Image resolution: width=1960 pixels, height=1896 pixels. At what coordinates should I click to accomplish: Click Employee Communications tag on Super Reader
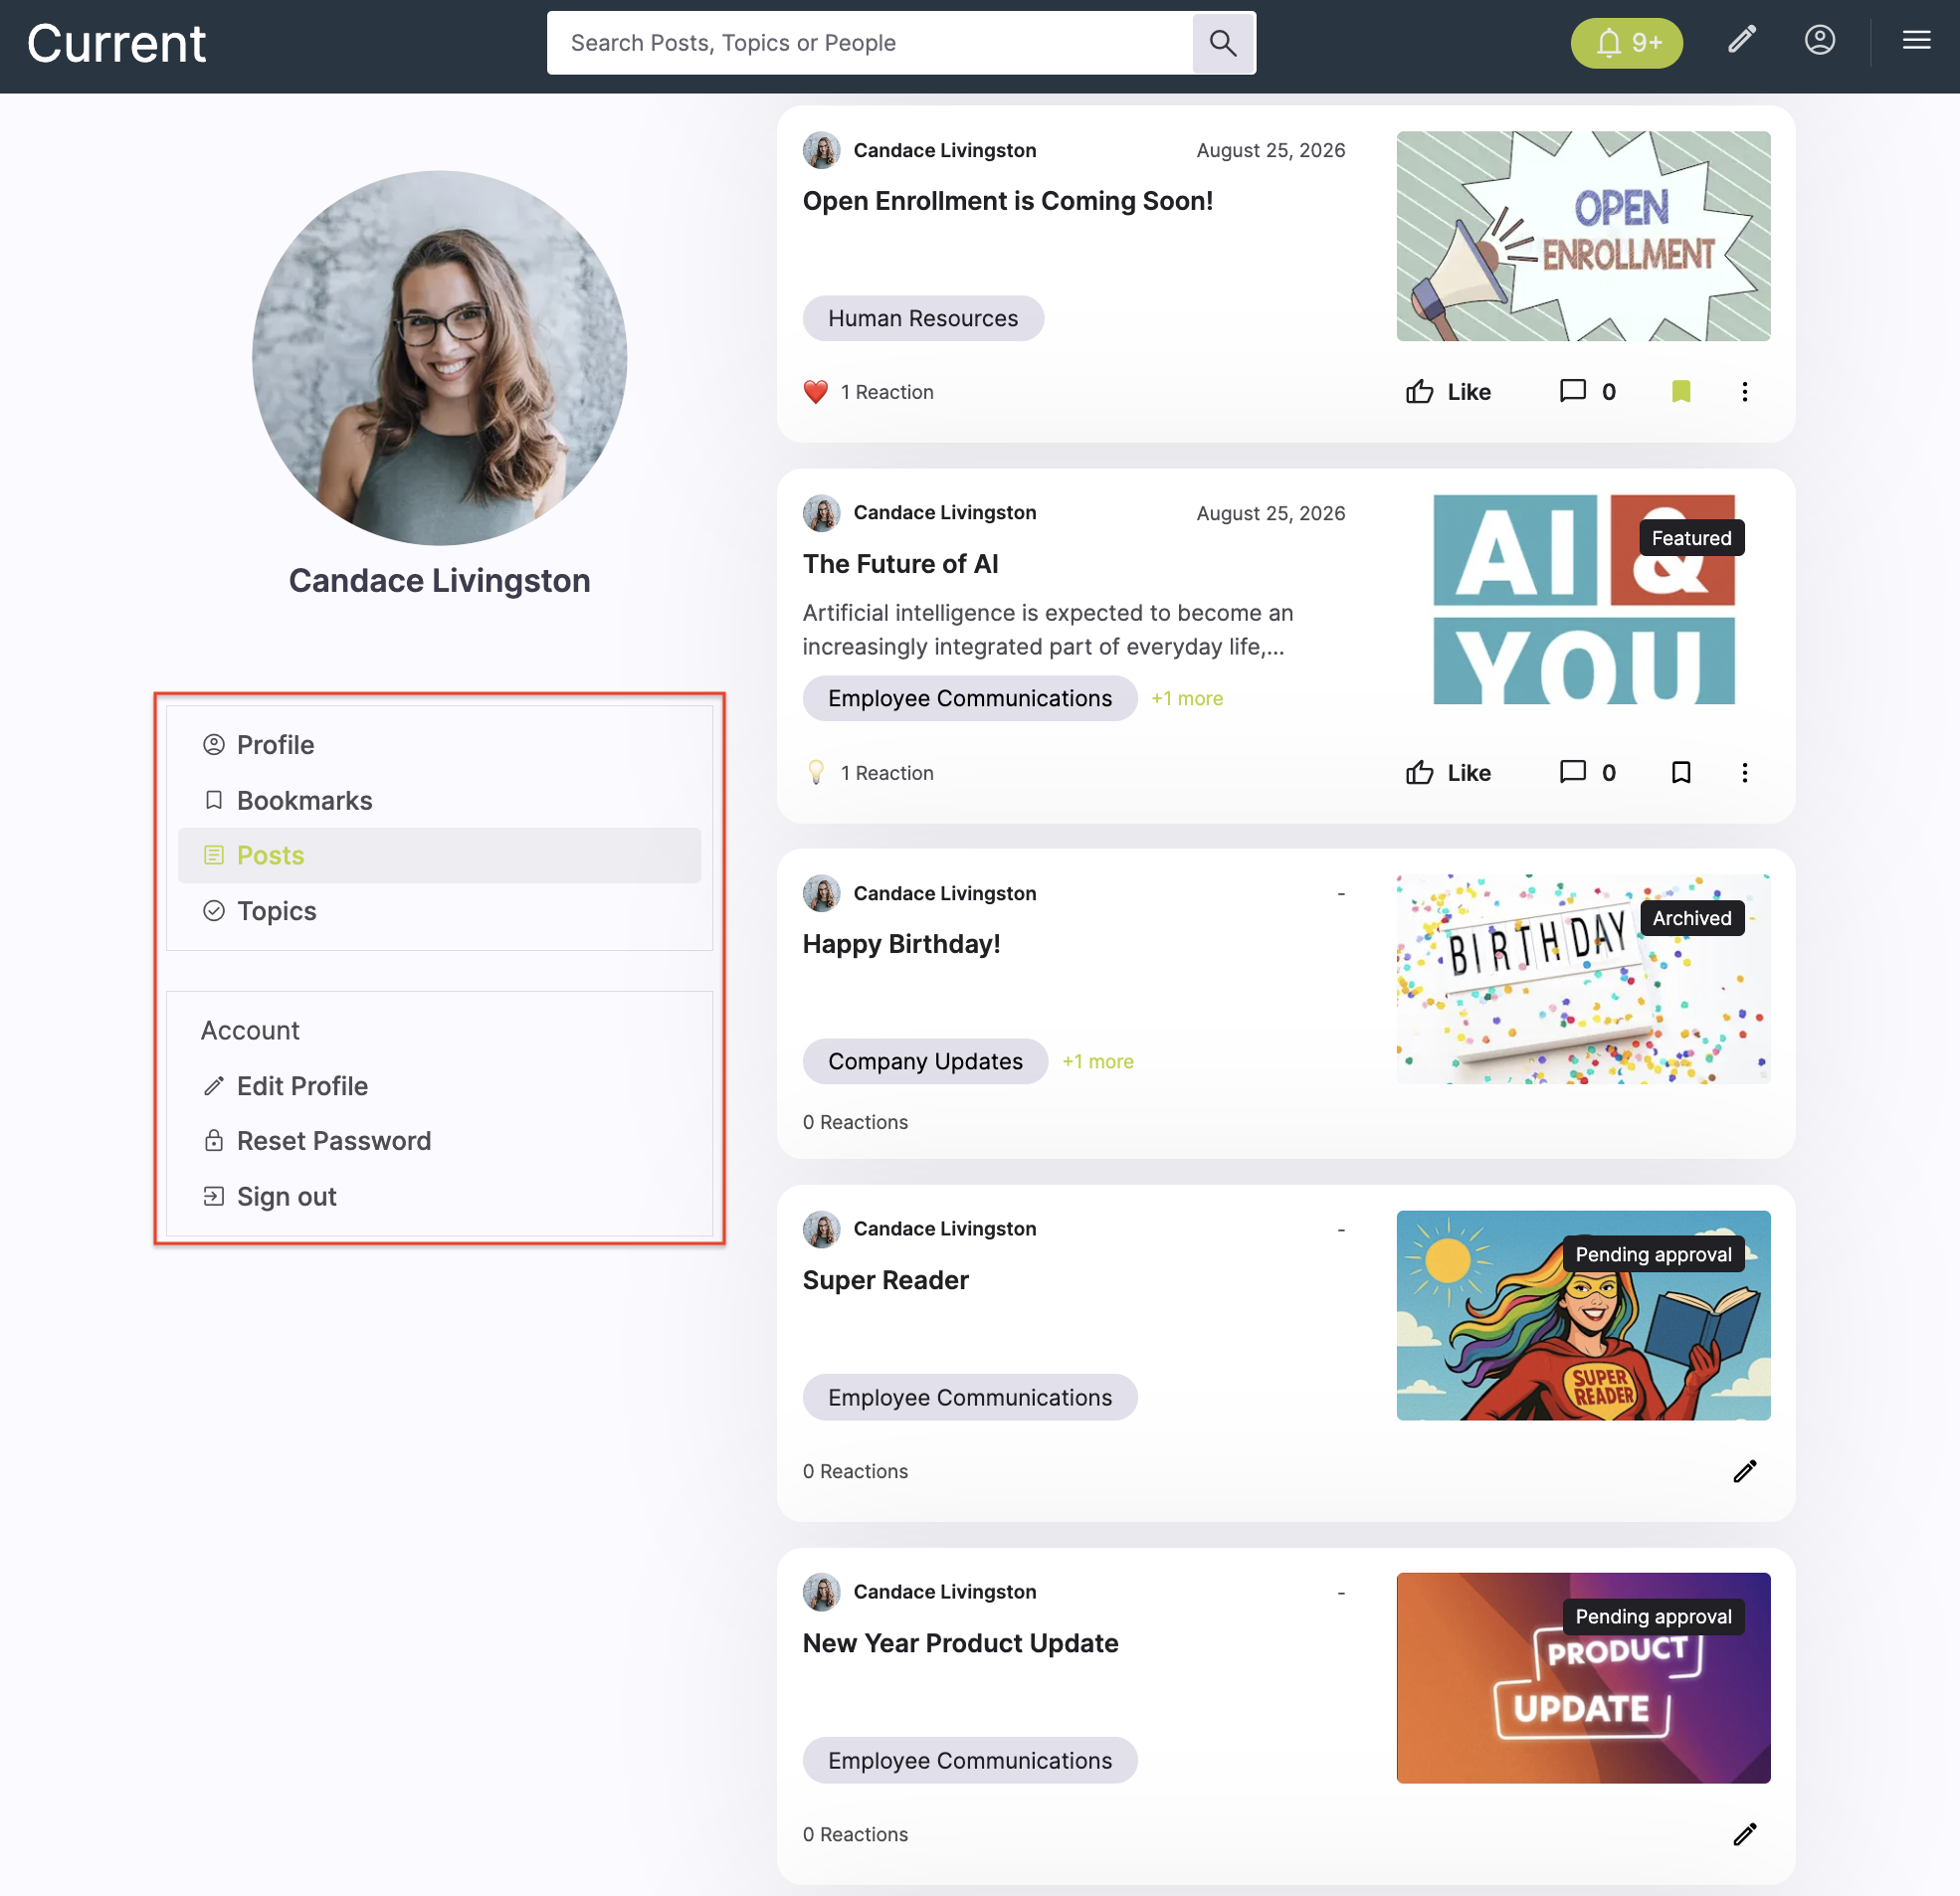[x=970, y=1397]
